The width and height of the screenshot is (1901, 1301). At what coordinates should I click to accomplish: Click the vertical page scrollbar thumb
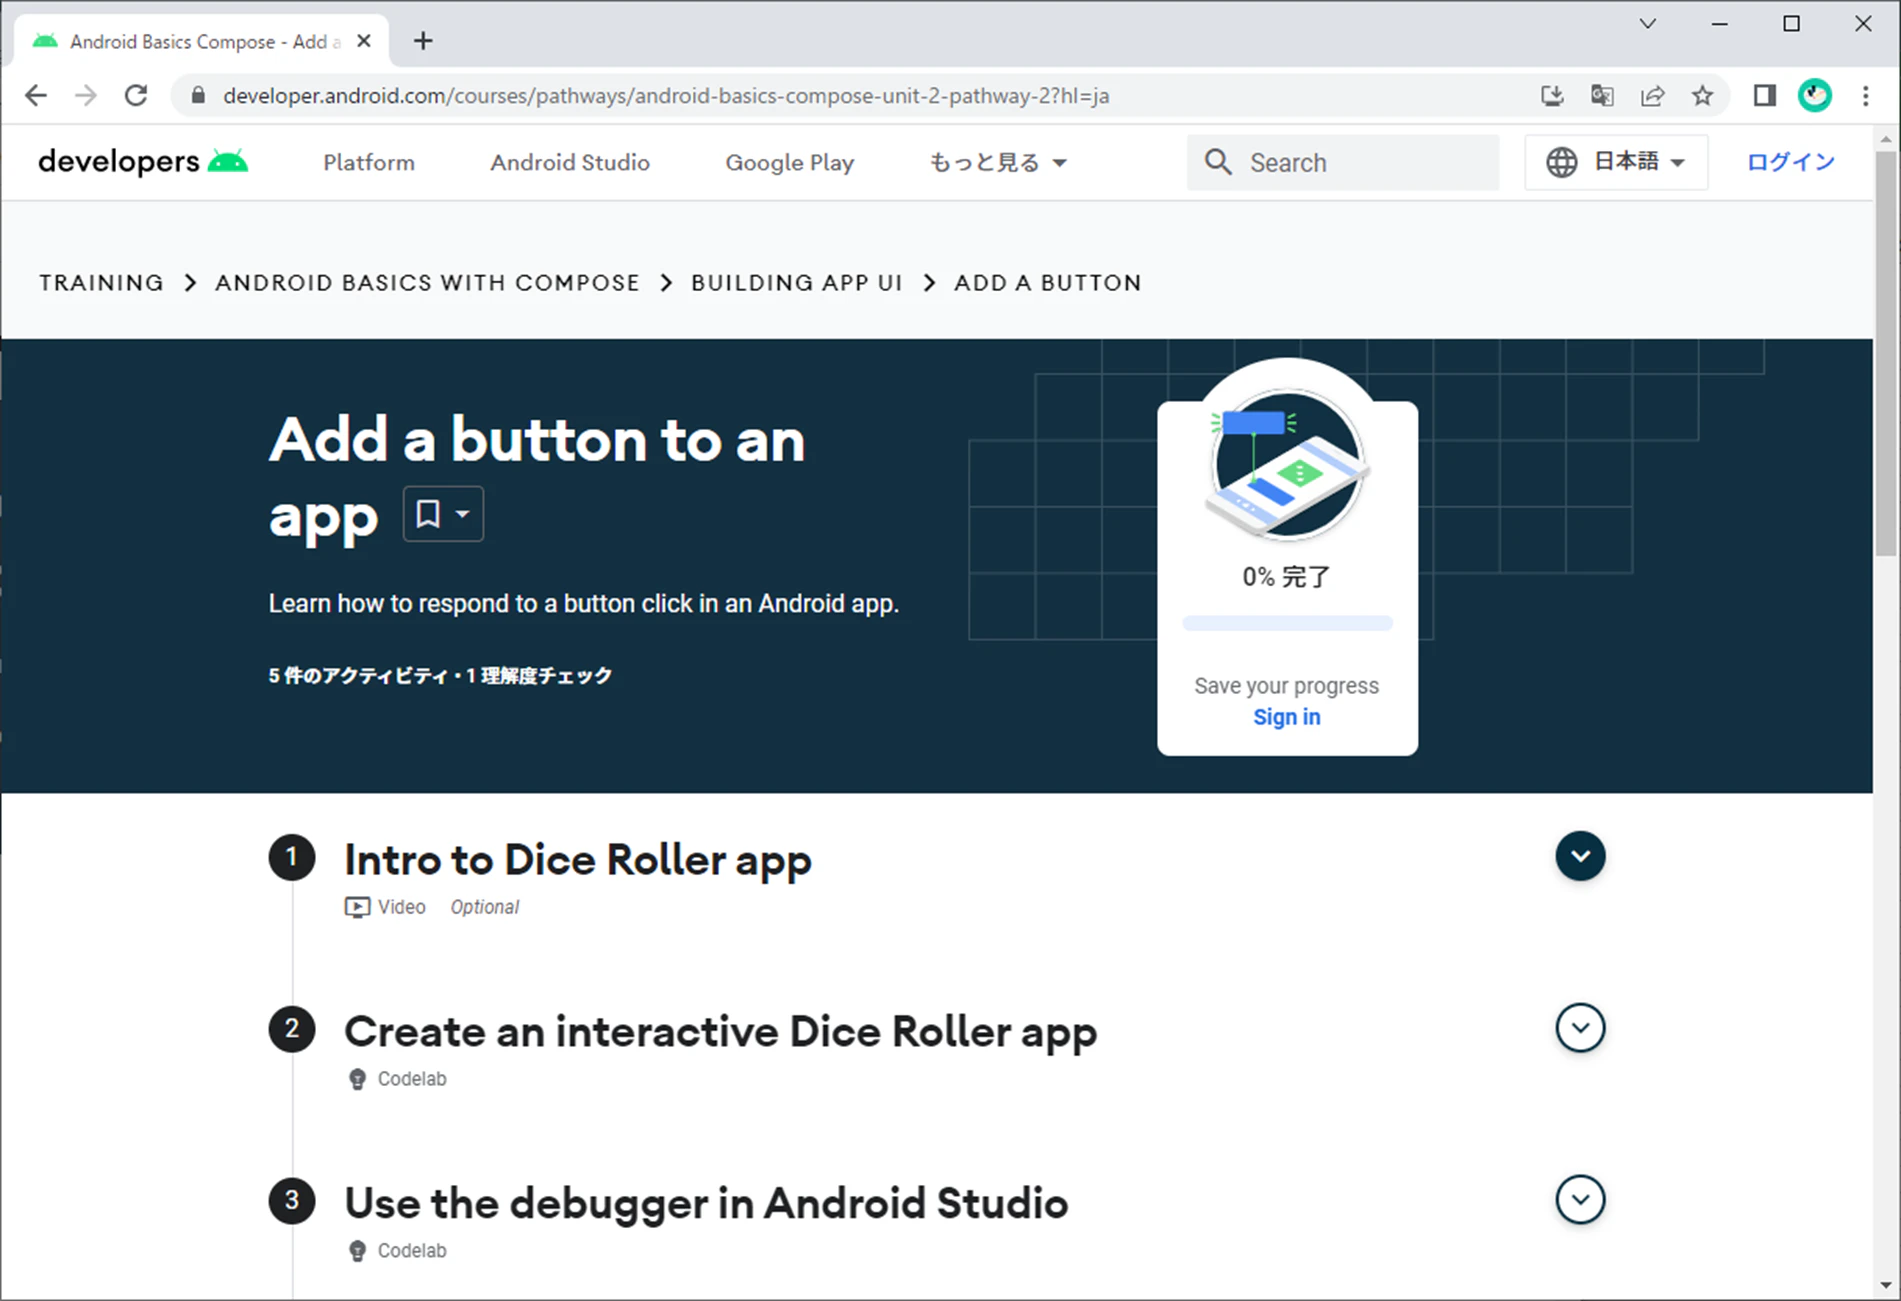(1886, 354)
